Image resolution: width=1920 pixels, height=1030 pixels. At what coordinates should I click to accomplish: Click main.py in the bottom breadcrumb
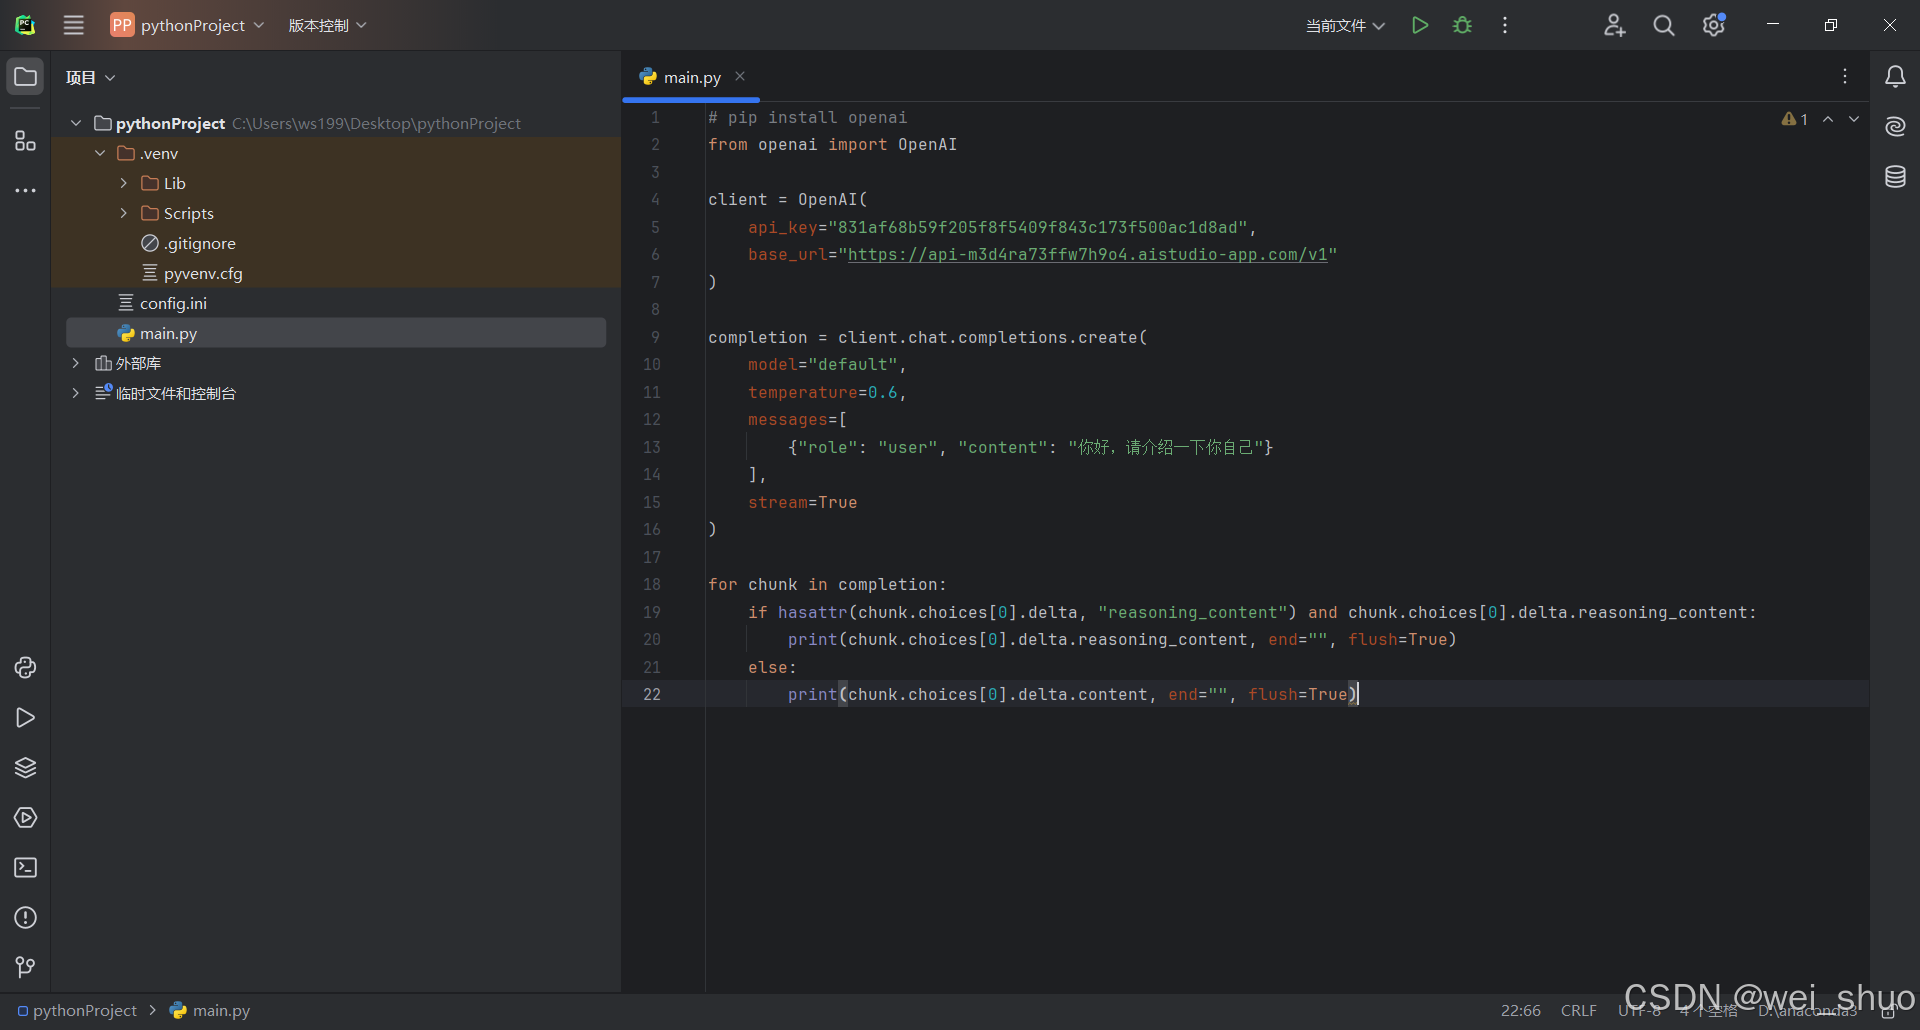[210, 1011]
